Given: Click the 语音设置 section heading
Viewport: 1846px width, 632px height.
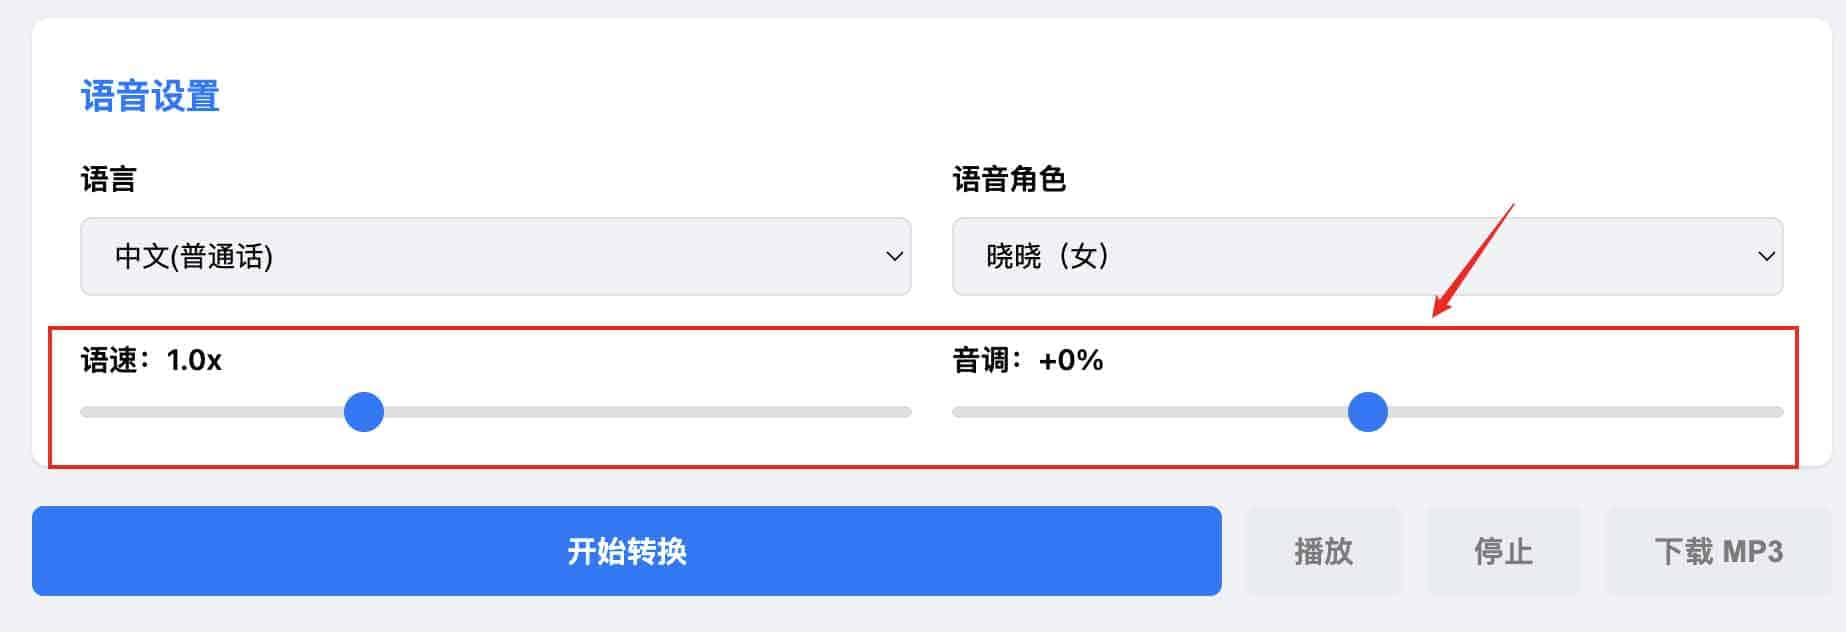Looking at the screenshot, I should (x=151, y=97).
